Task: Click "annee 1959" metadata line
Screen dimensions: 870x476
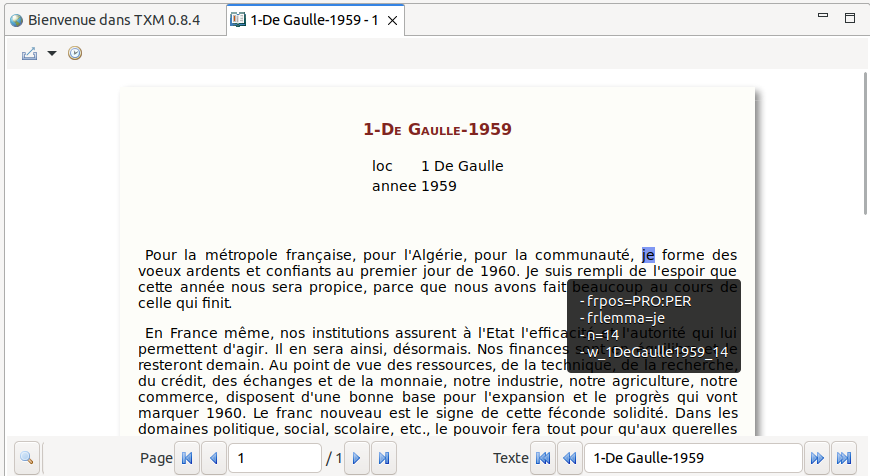Action: coord(414,186)
